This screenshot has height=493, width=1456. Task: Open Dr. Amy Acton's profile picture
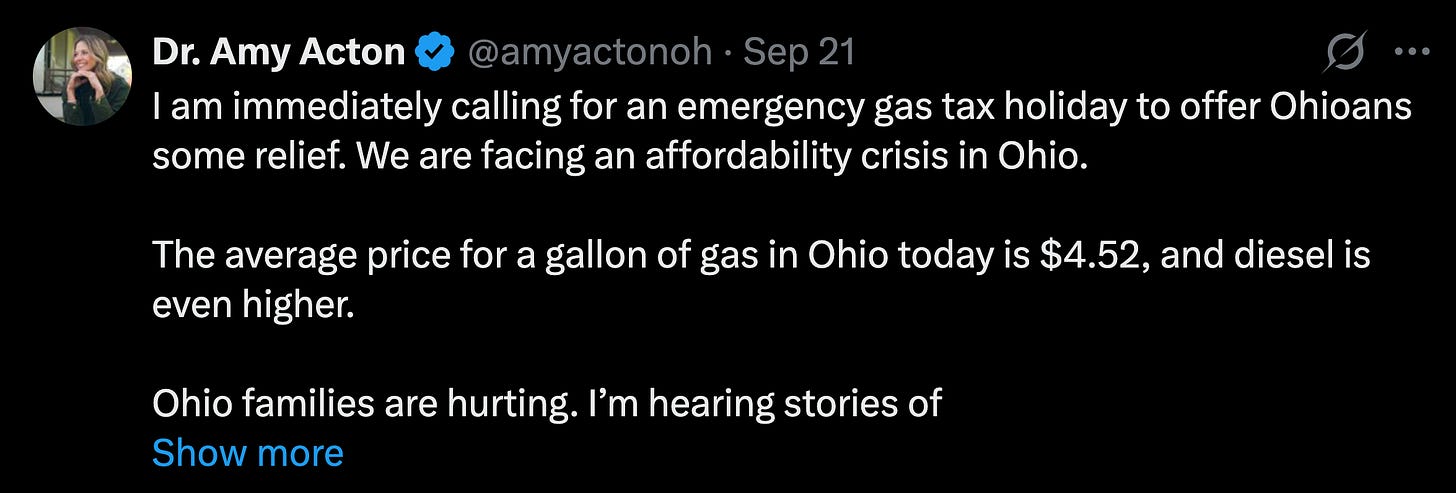point(83,78)
